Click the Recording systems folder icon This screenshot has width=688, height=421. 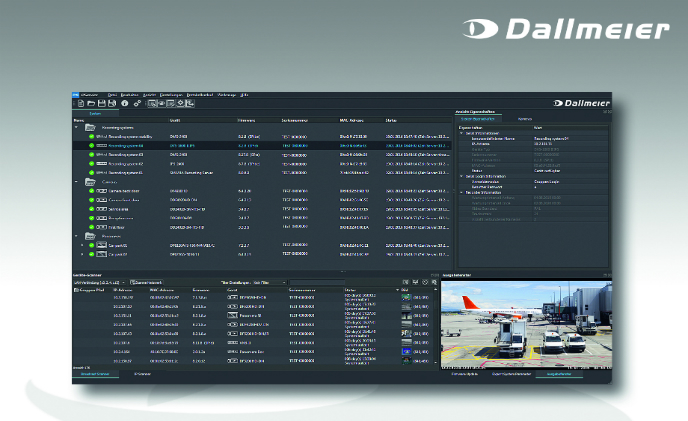point(90,127)
